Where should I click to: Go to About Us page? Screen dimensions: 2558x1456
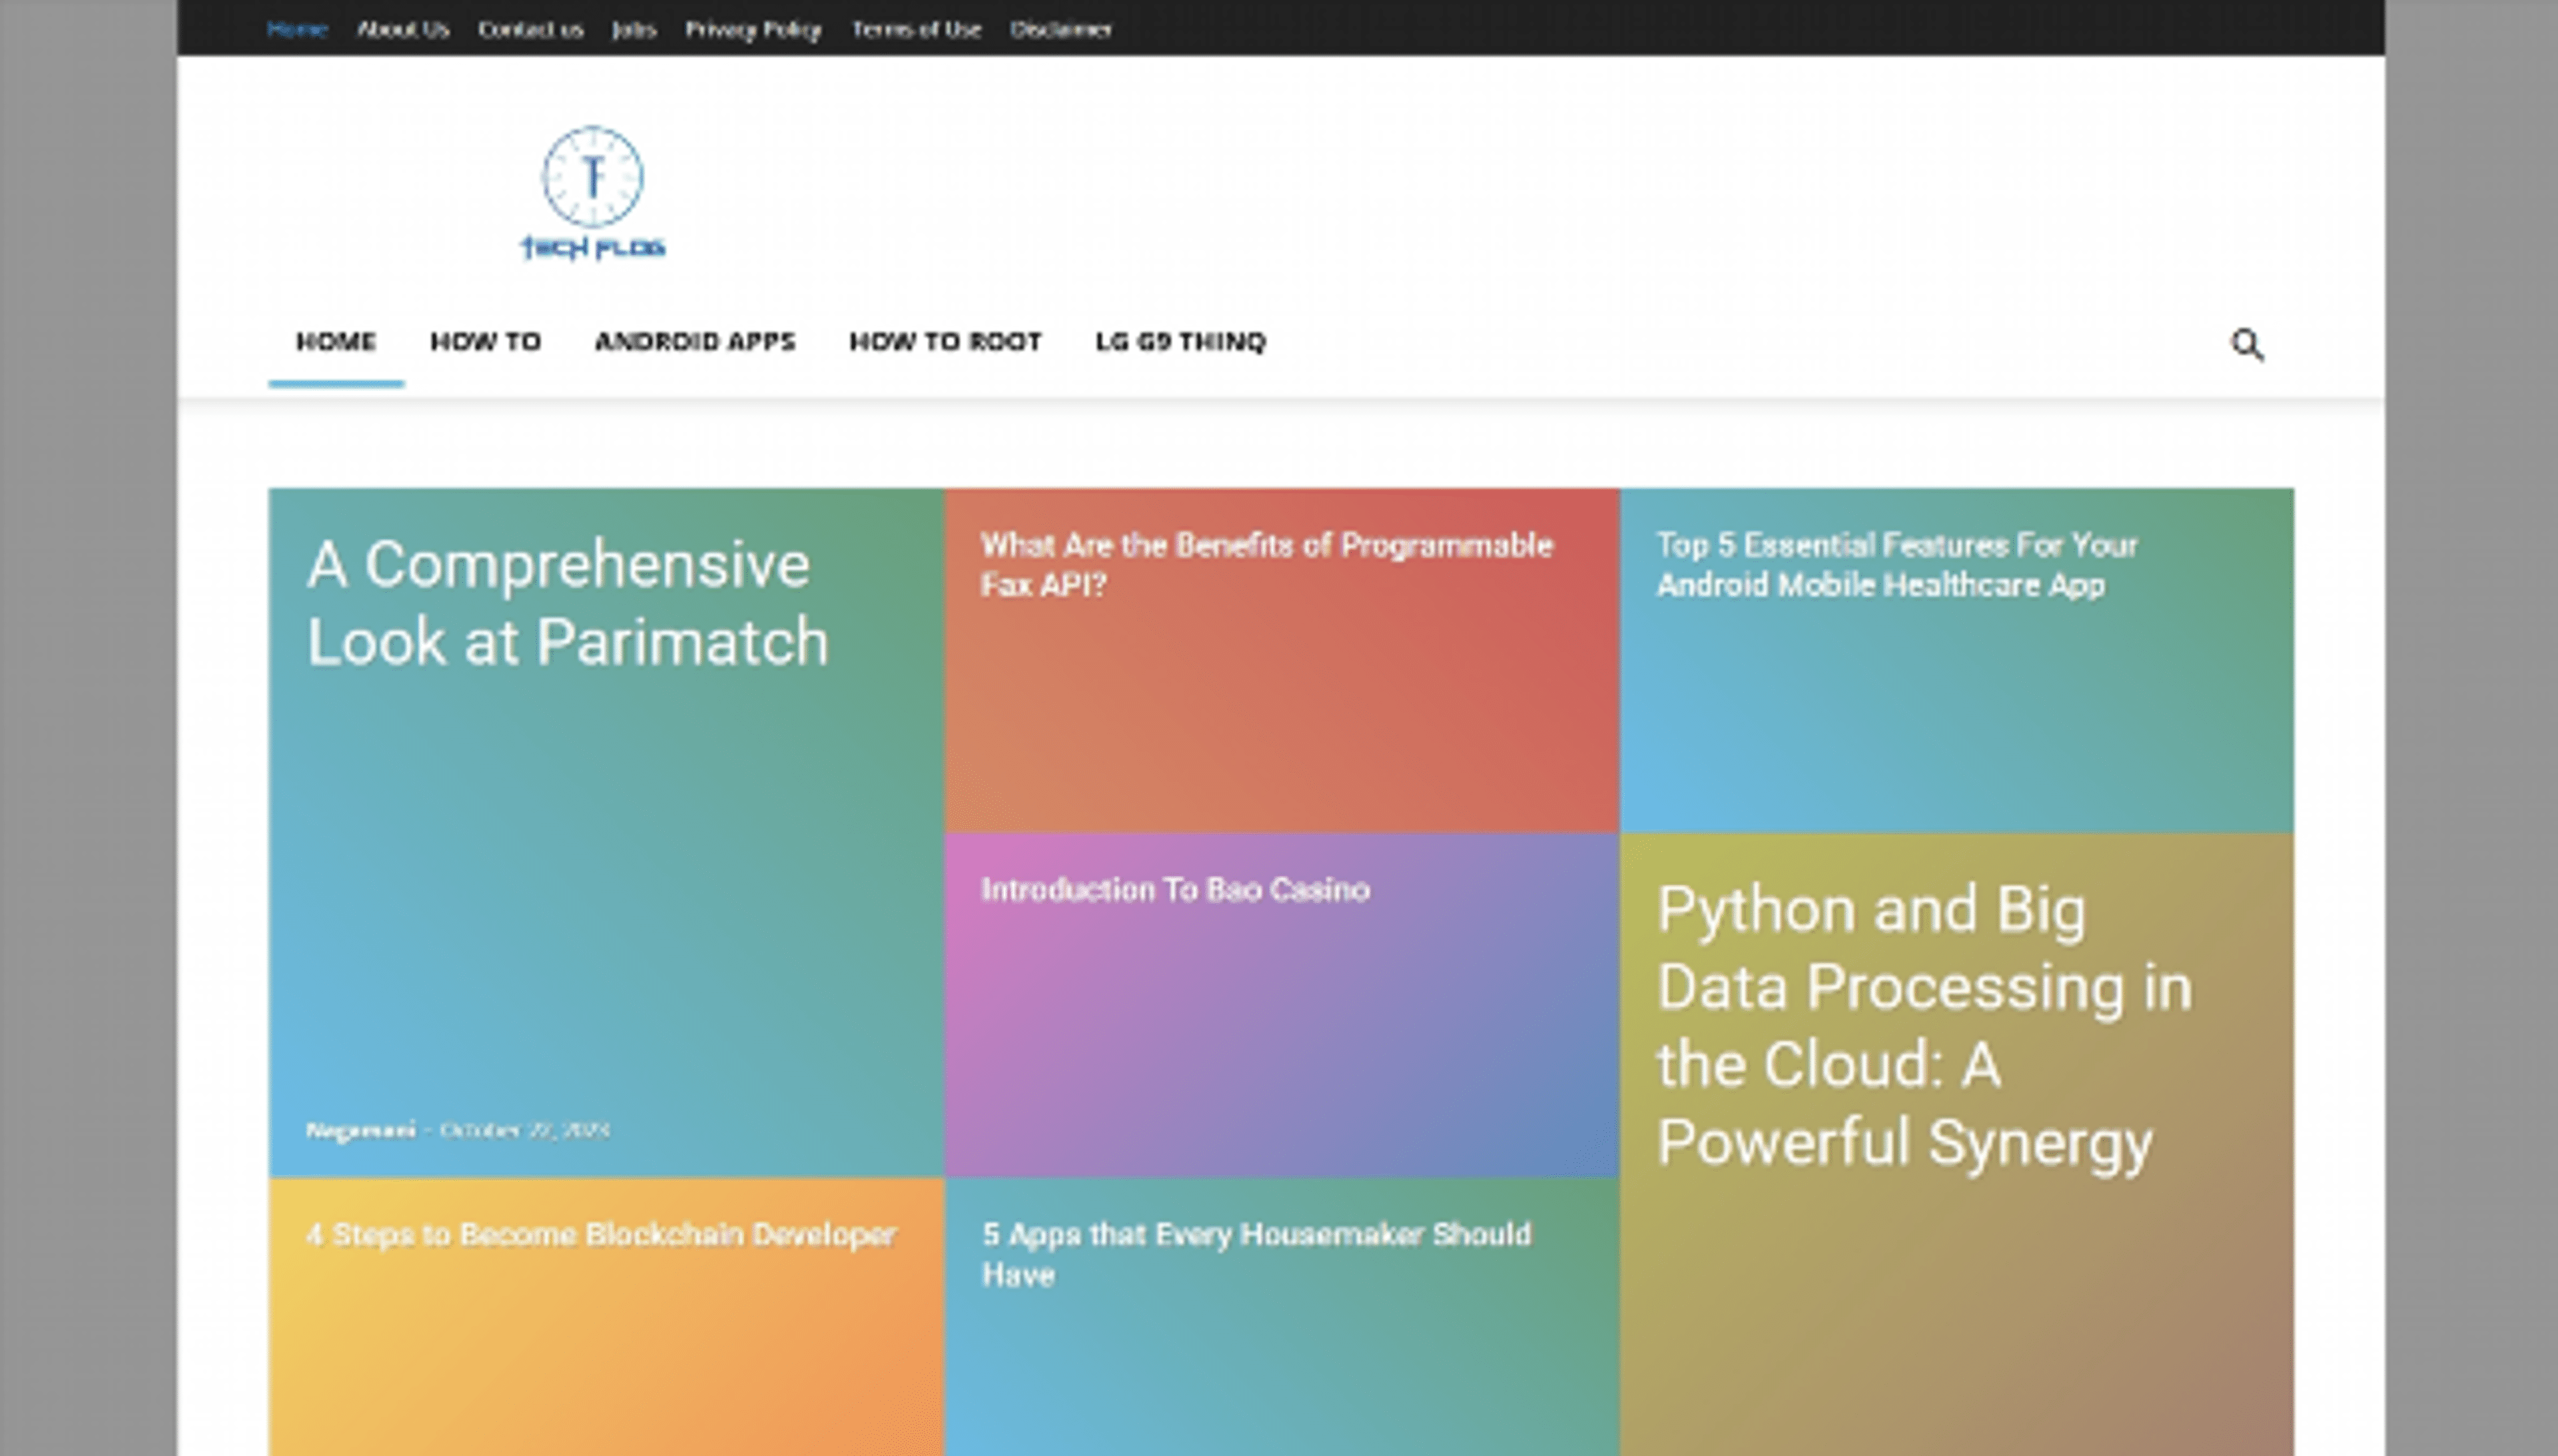tap(403, 29)
